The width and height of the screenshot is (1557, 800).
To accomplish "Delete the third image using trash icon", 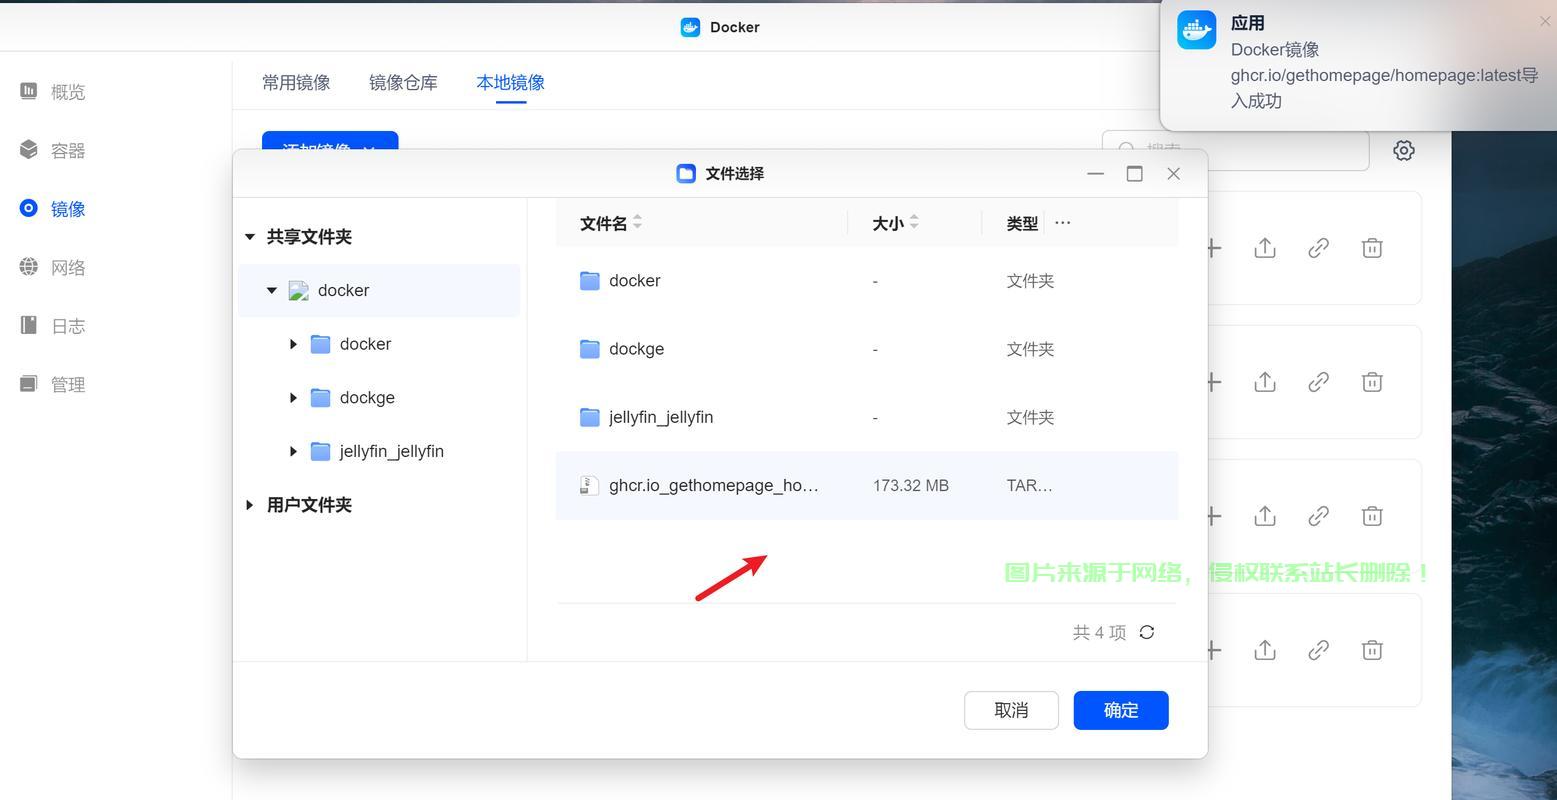I will click(1372, 516).
